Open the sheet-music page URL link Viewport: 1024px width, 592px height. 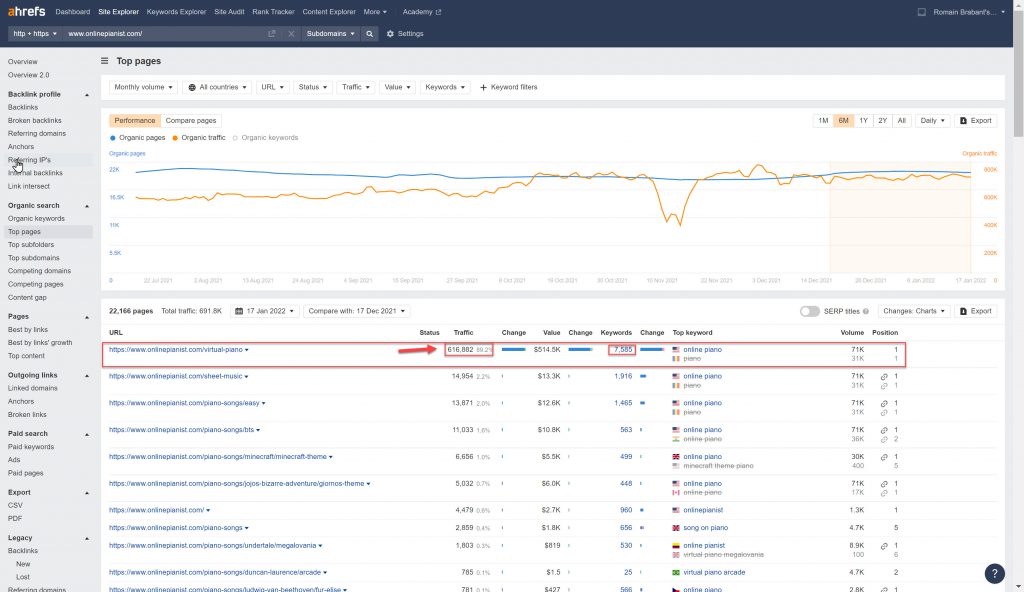176,376
